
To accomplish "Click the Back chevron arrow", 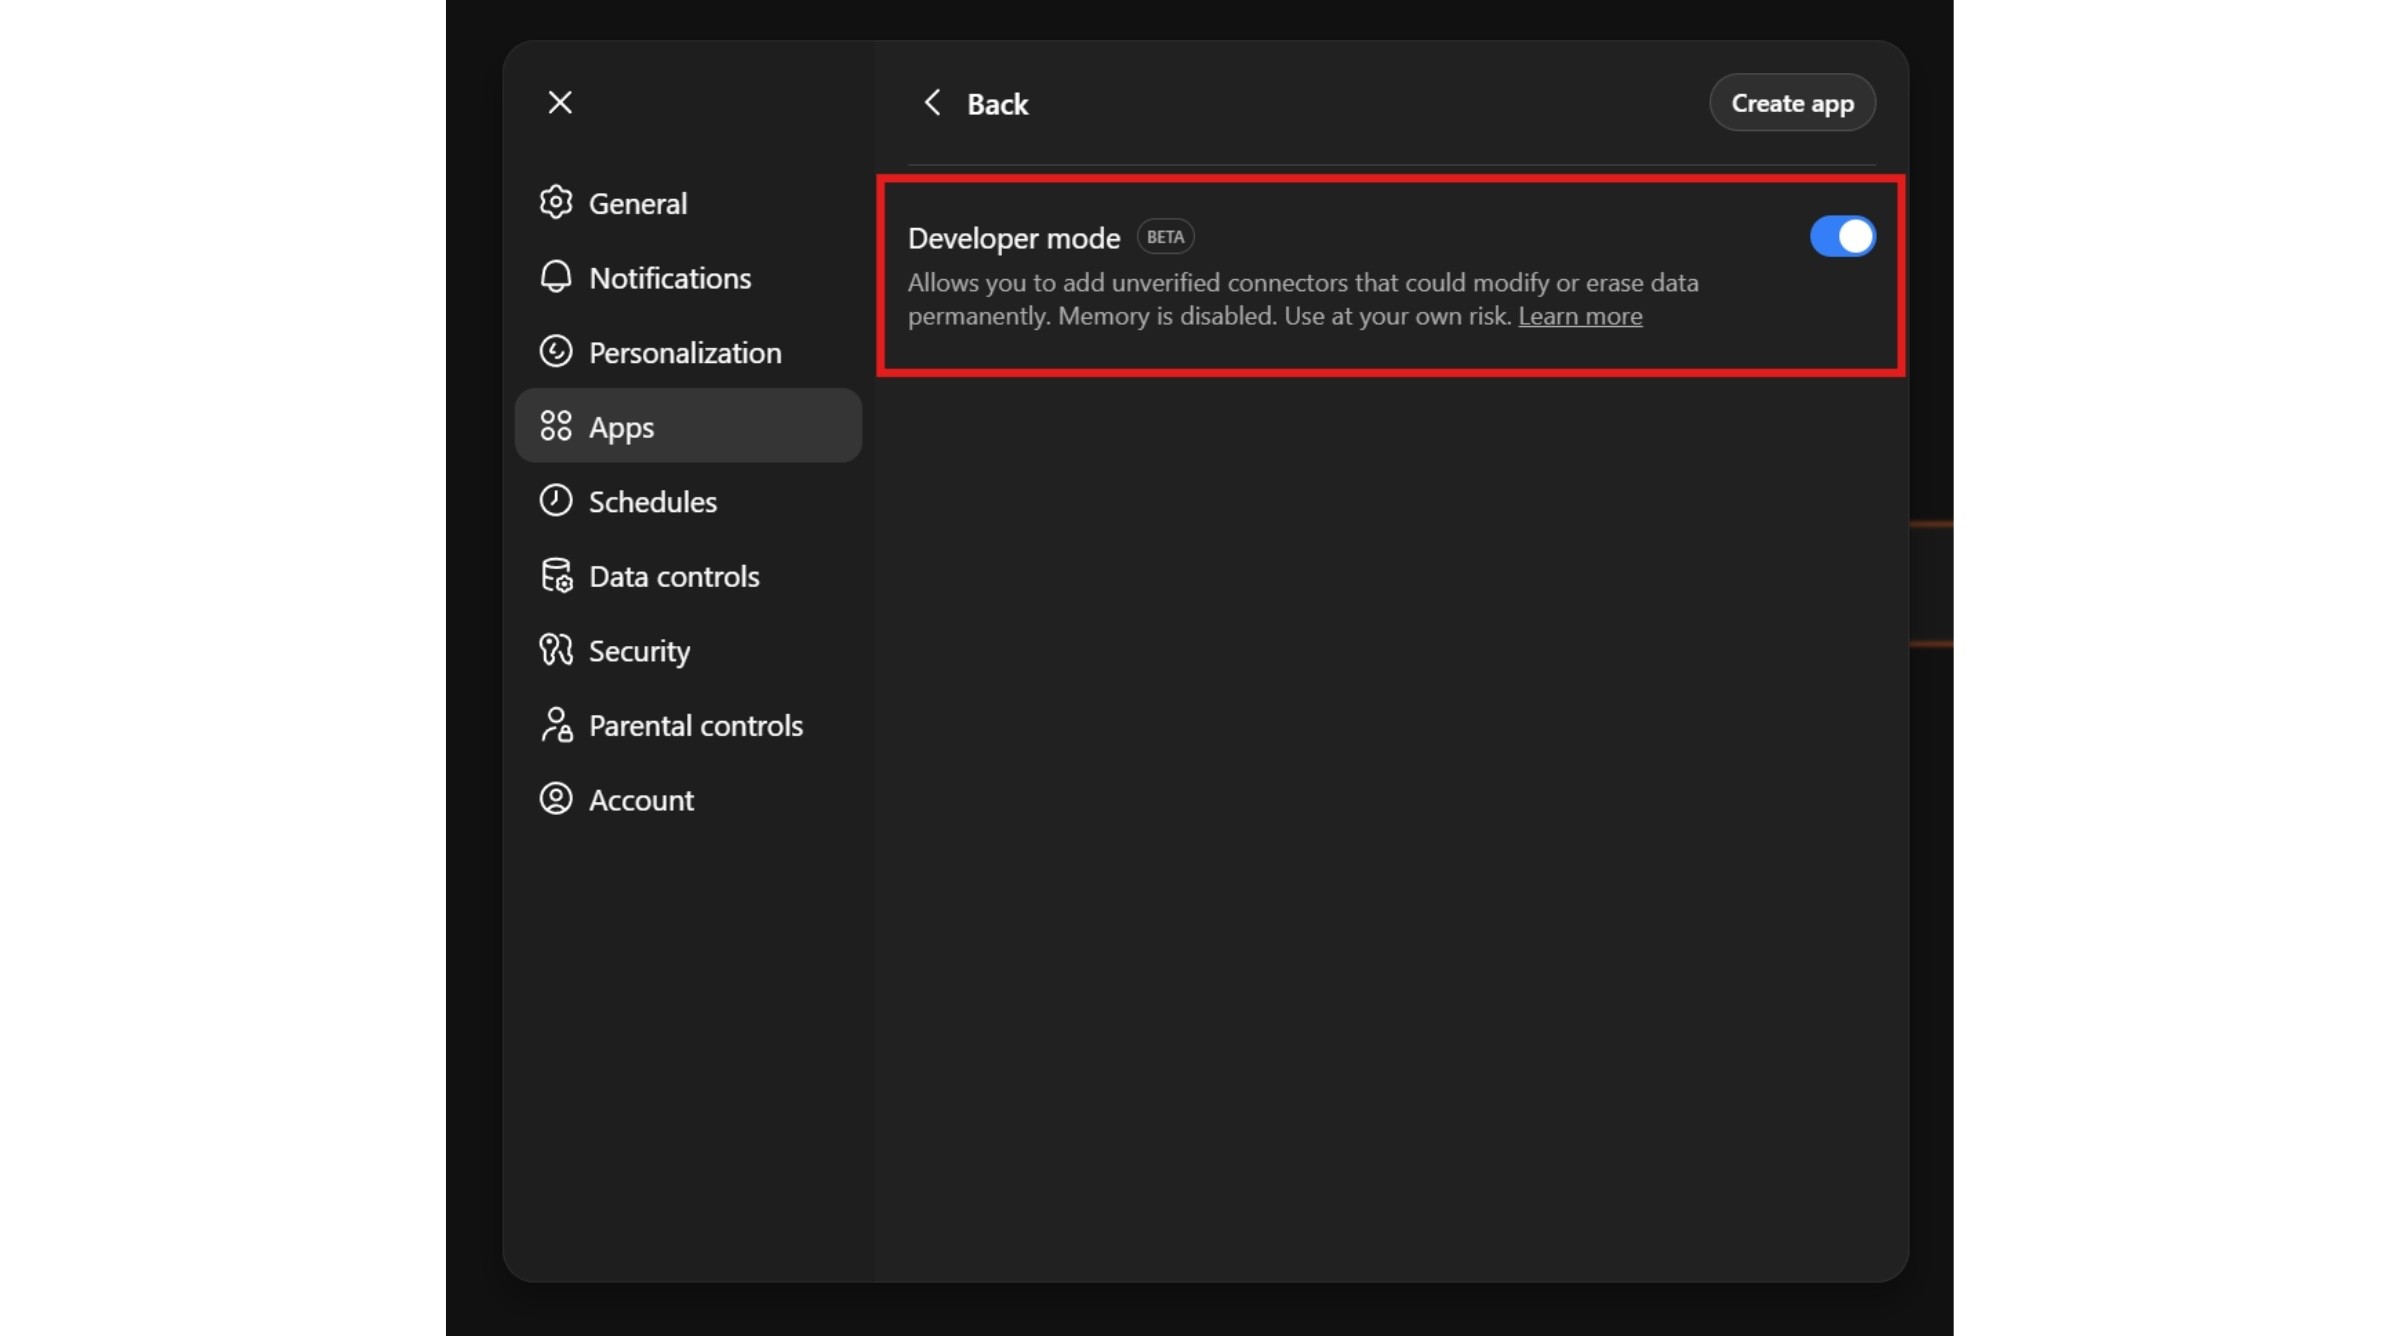I will (933, 102).
